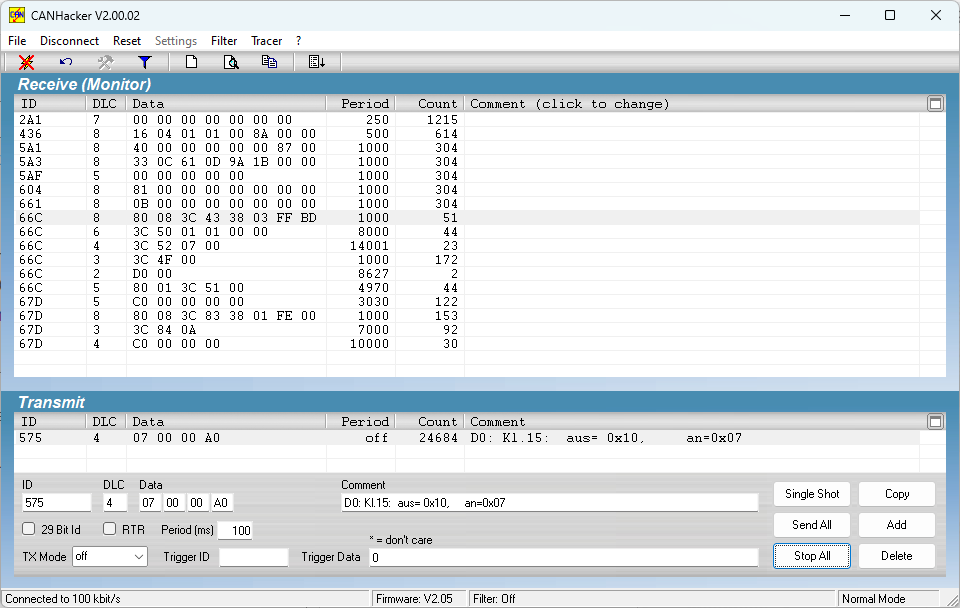The width and height of the screenshot is (960, 608).
Task: Click the Receive Count column header
Action: 430,103
